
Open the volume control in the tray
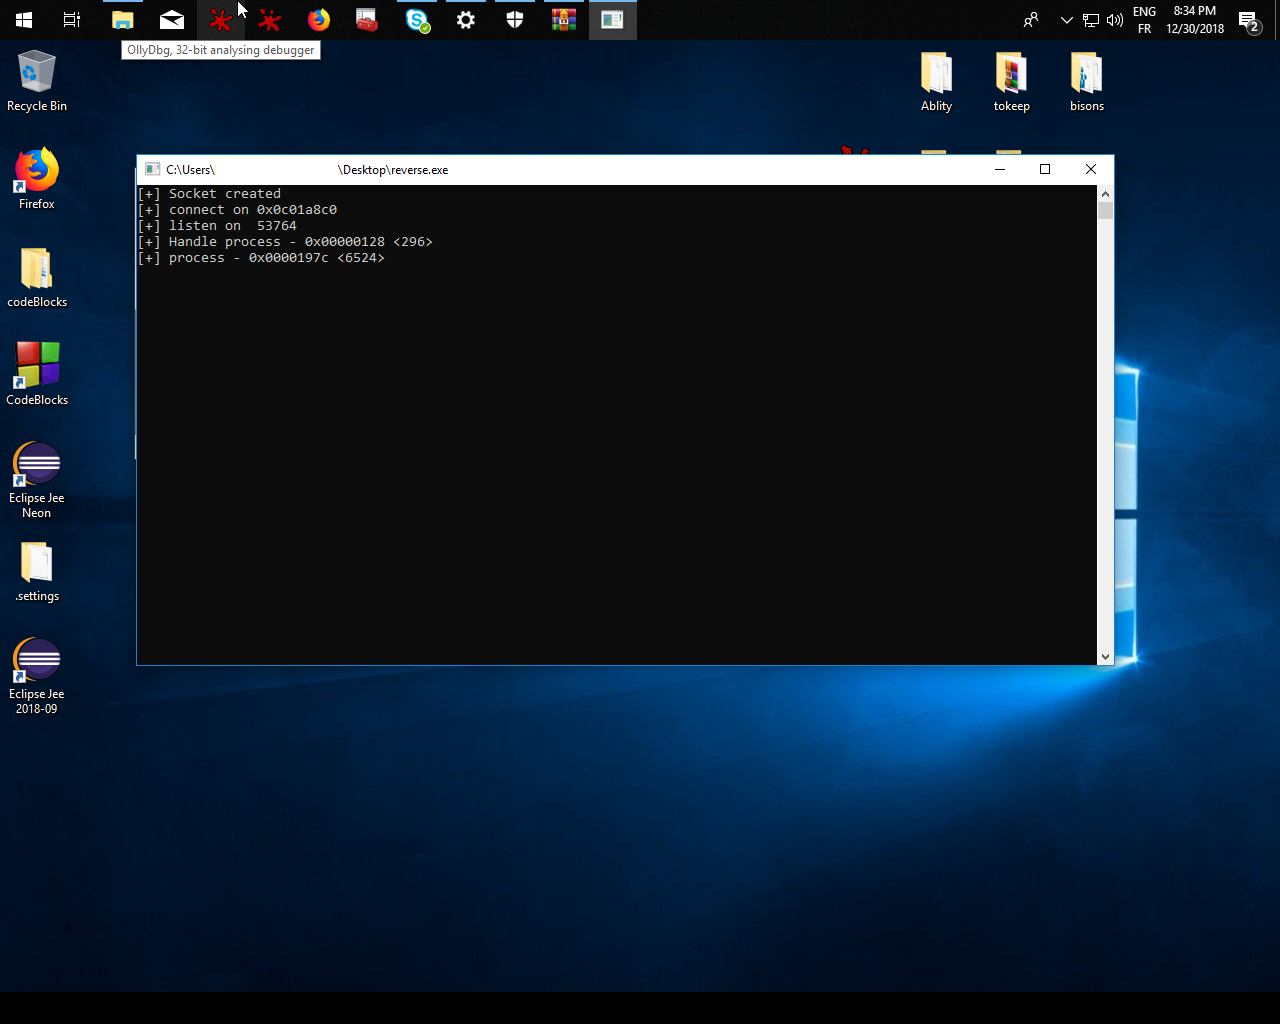point(1115,20)
